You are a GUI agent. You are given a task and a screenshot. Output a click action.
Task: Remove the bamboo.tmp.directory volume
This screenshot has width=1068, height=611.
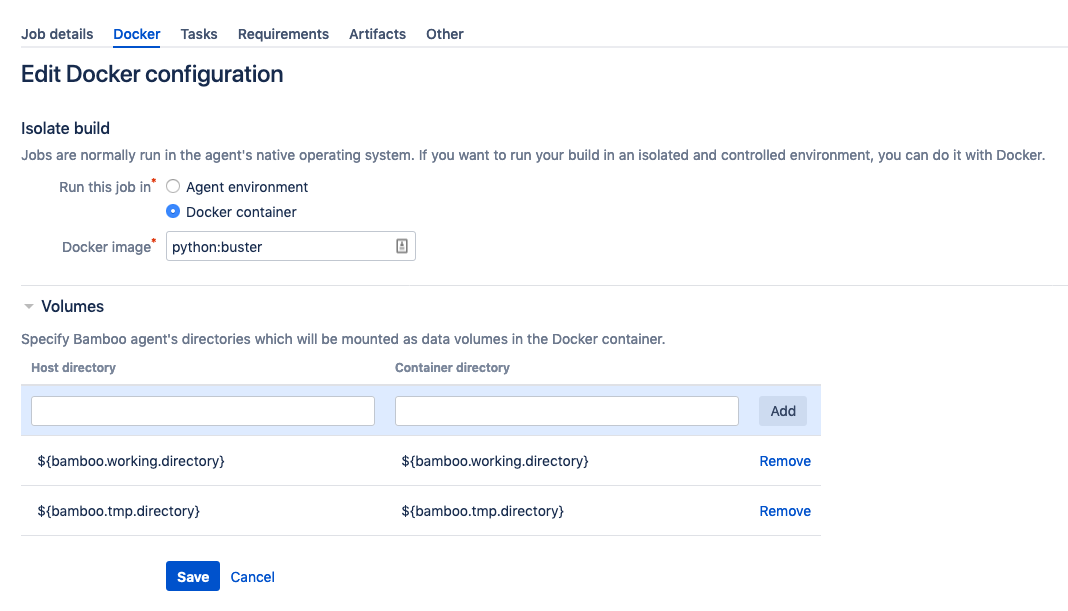coord(785,511)
